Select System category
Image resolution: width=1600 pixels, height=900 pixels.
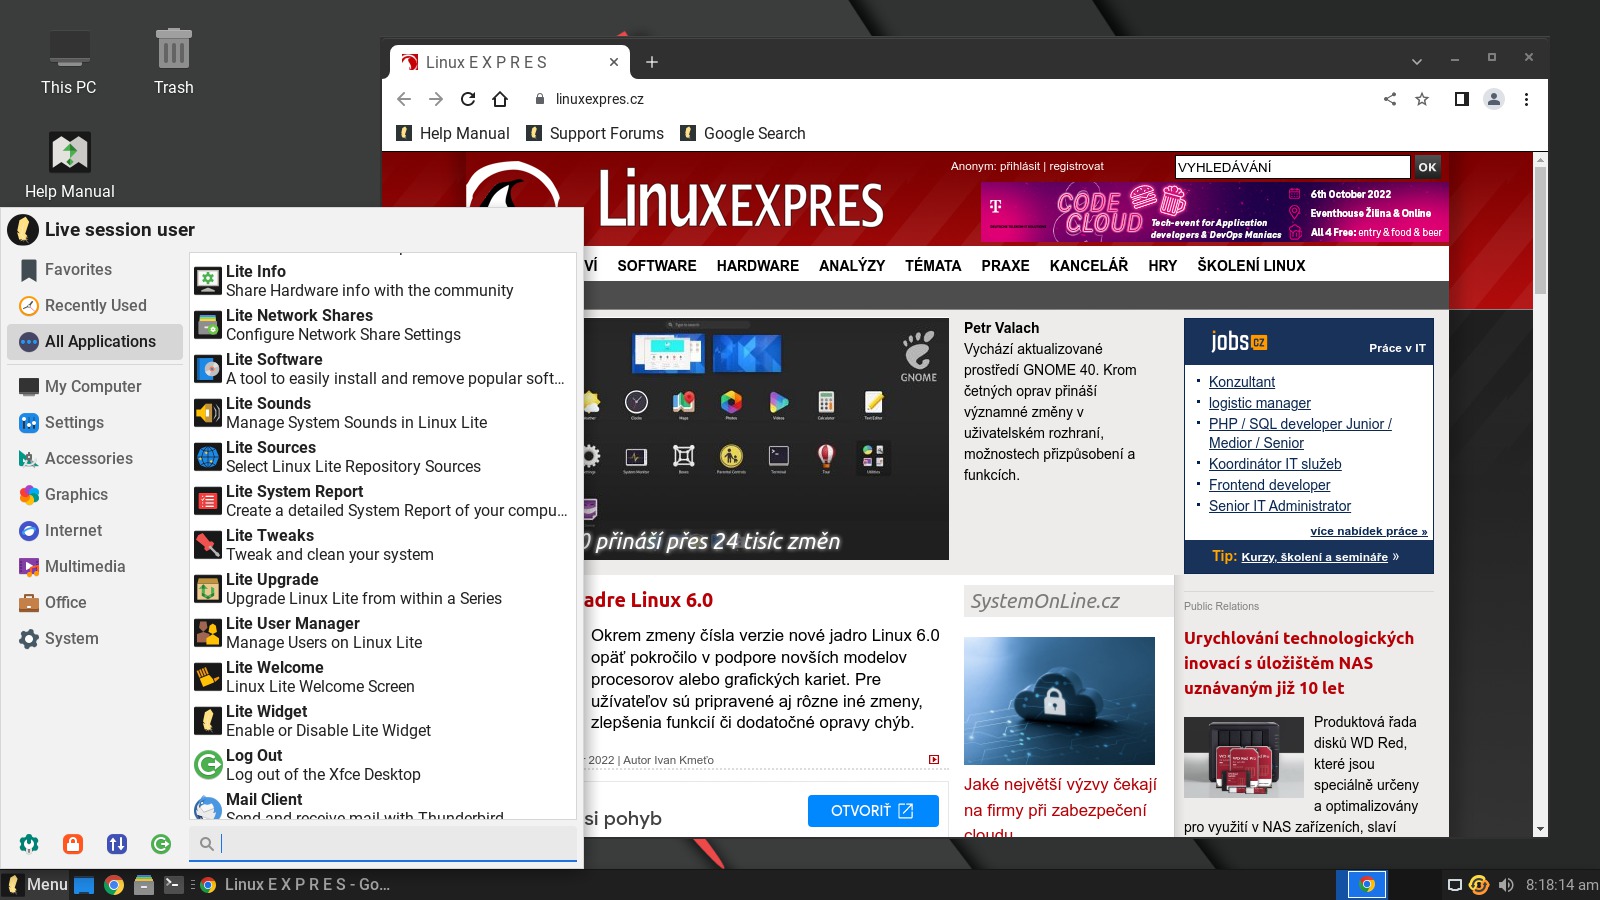pos(95,639)
